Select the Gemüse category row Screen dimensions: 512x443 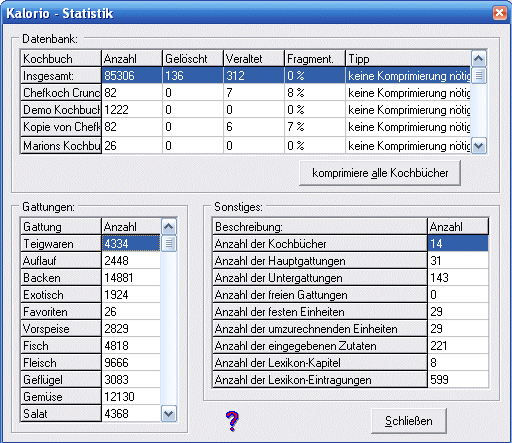coord(91,397)
